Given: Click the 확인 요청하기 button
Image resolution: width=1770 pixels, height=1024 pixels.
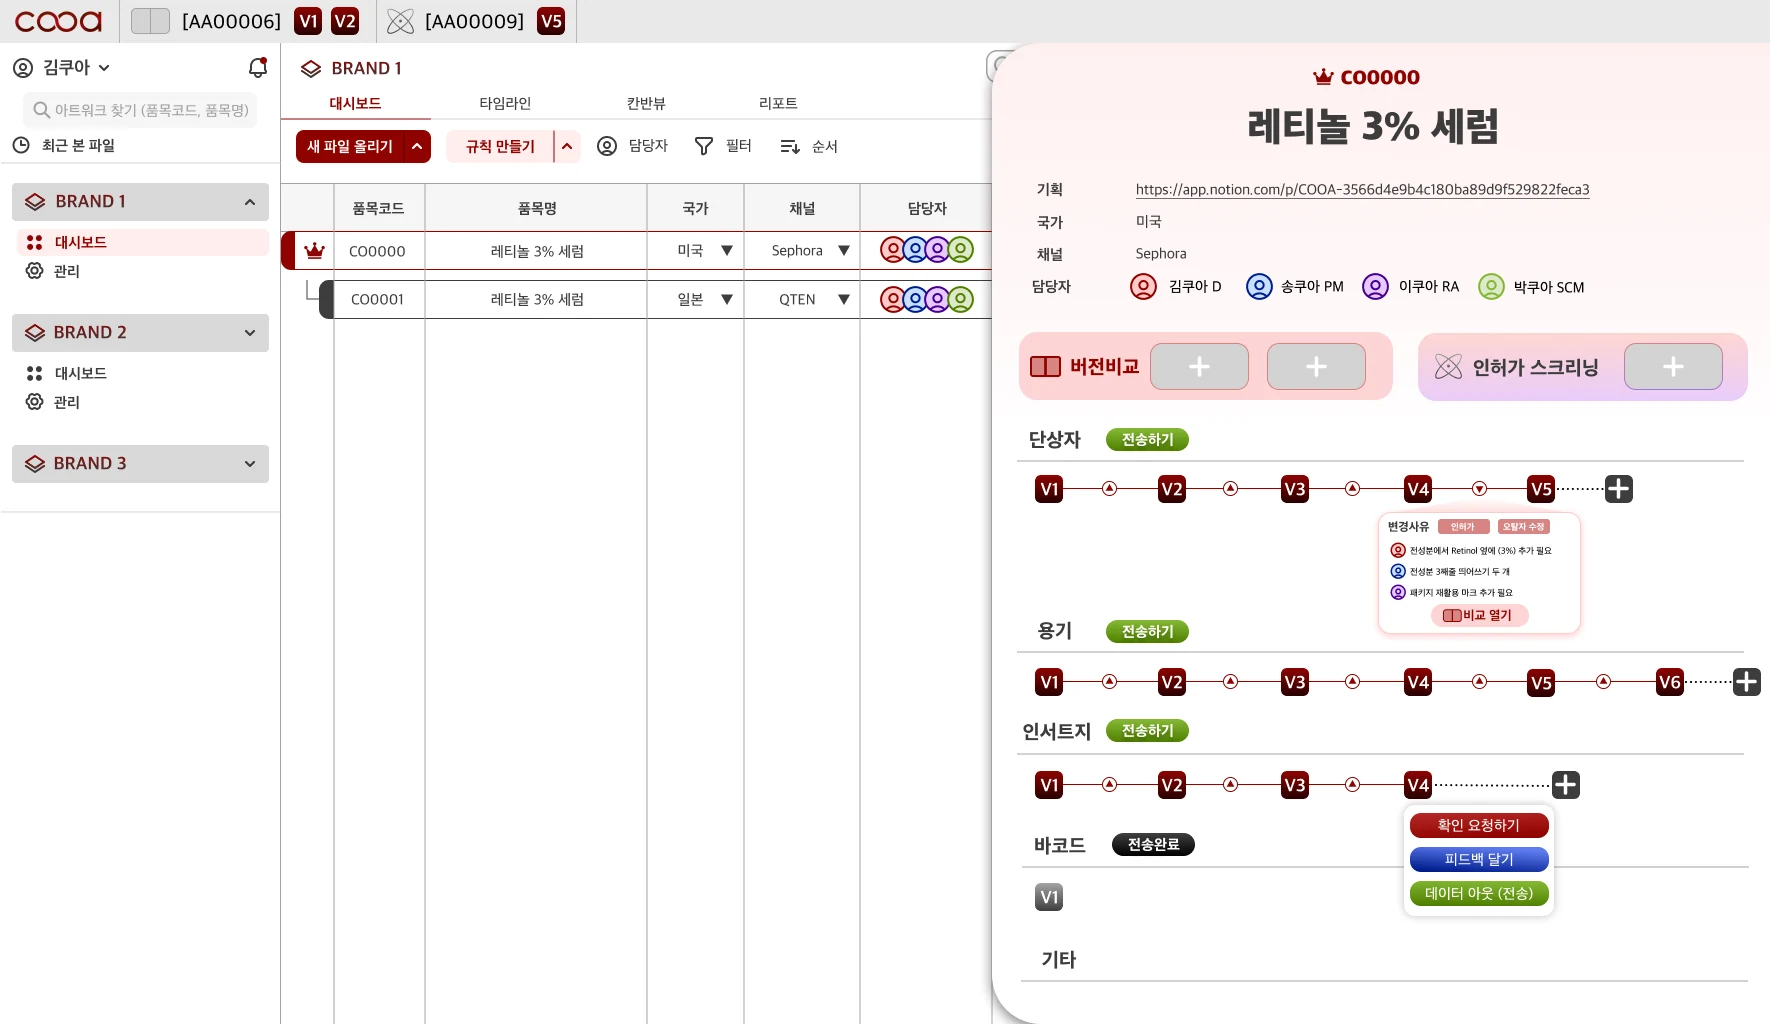Looking at the screenshot, I should click(x=1479, y=825).
